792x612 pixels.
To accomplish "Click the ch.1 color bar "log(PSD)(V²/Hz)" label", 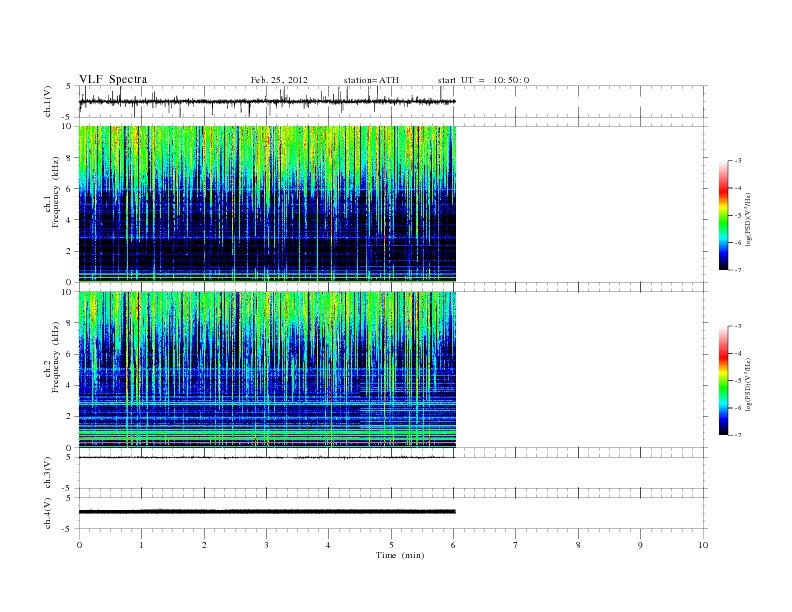I will pos(748,219).
